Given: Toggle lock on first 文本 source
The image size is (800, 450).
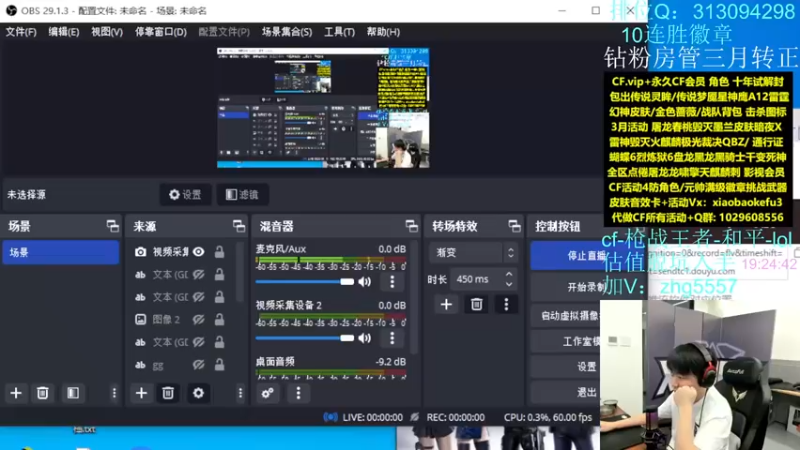Looking at the screenshot, I should pyautogui.click(x=219, y=274).
